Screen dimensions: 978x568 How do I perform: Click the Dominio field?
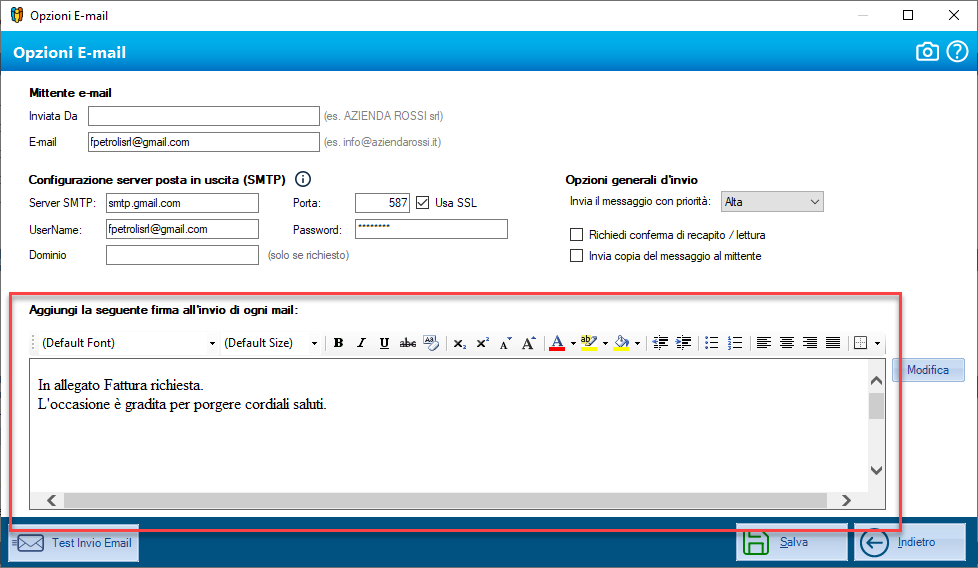click(182, 255)
